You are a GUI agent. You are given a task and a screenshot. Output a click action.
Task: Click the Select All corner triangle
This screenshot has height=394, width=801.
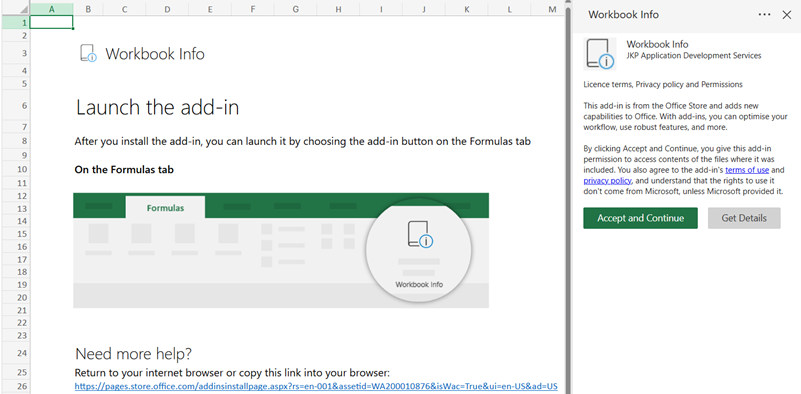point(23,9)
